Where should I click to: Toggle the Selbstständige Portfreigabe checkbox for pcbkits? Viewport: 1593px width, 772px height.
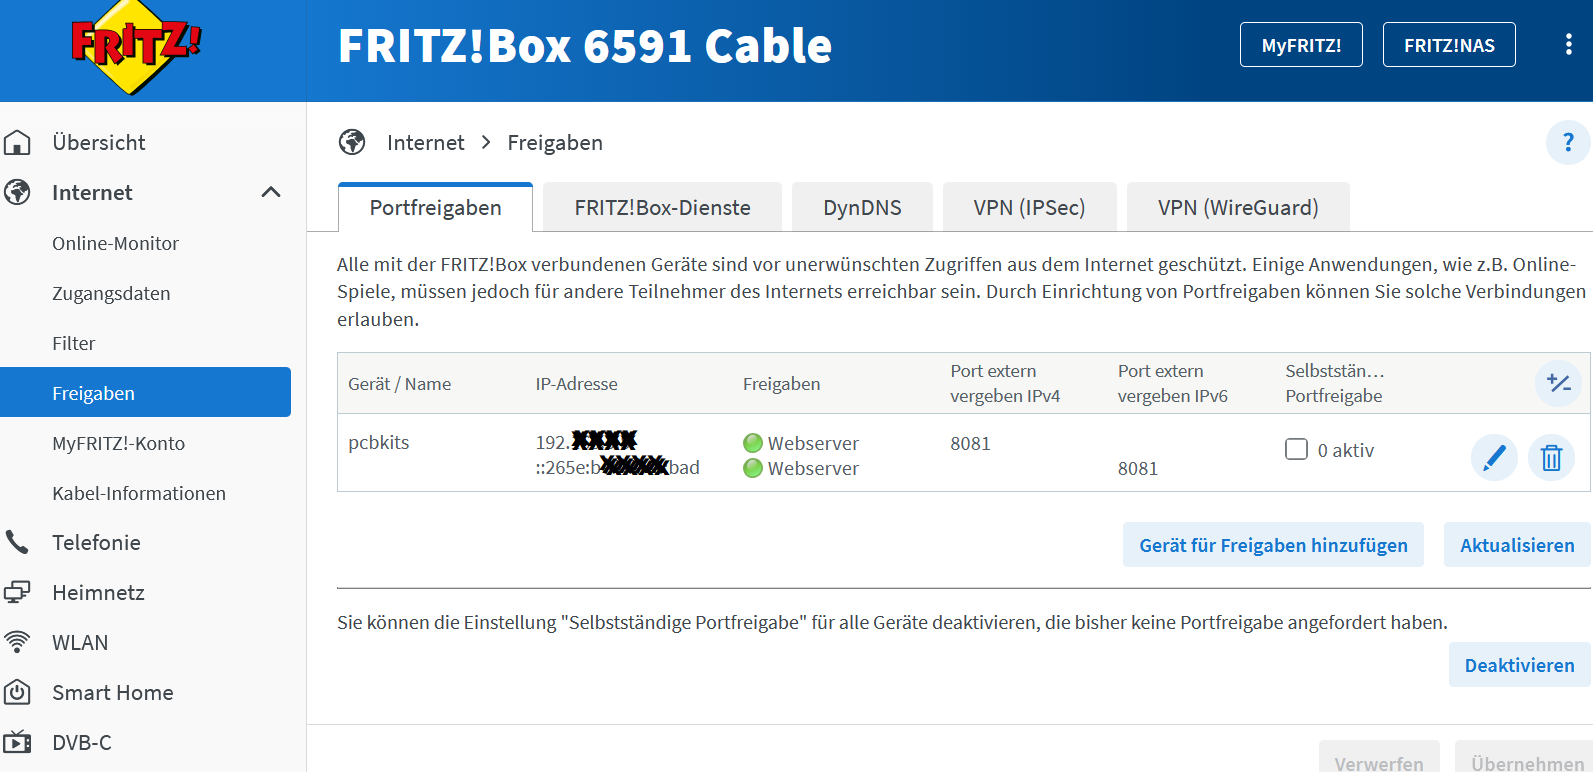1296,449
